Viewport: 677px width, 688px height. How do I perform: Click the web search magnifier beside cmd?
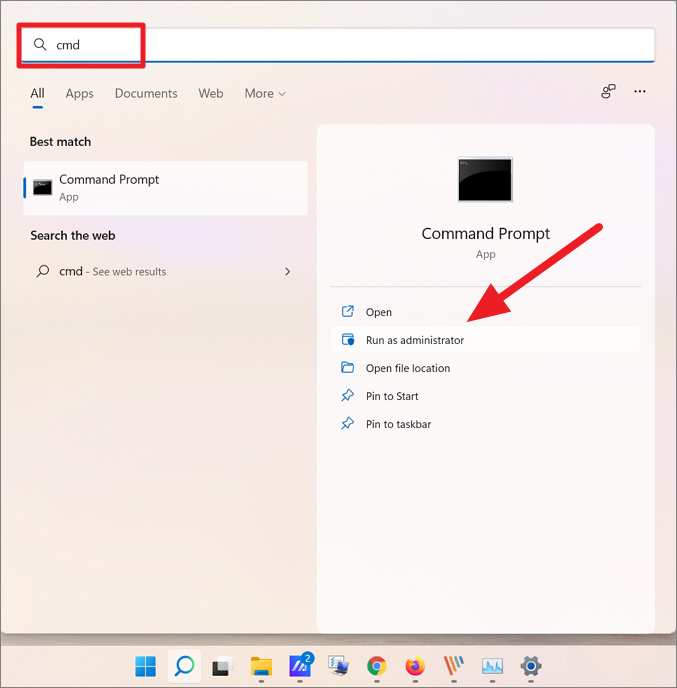43,271
